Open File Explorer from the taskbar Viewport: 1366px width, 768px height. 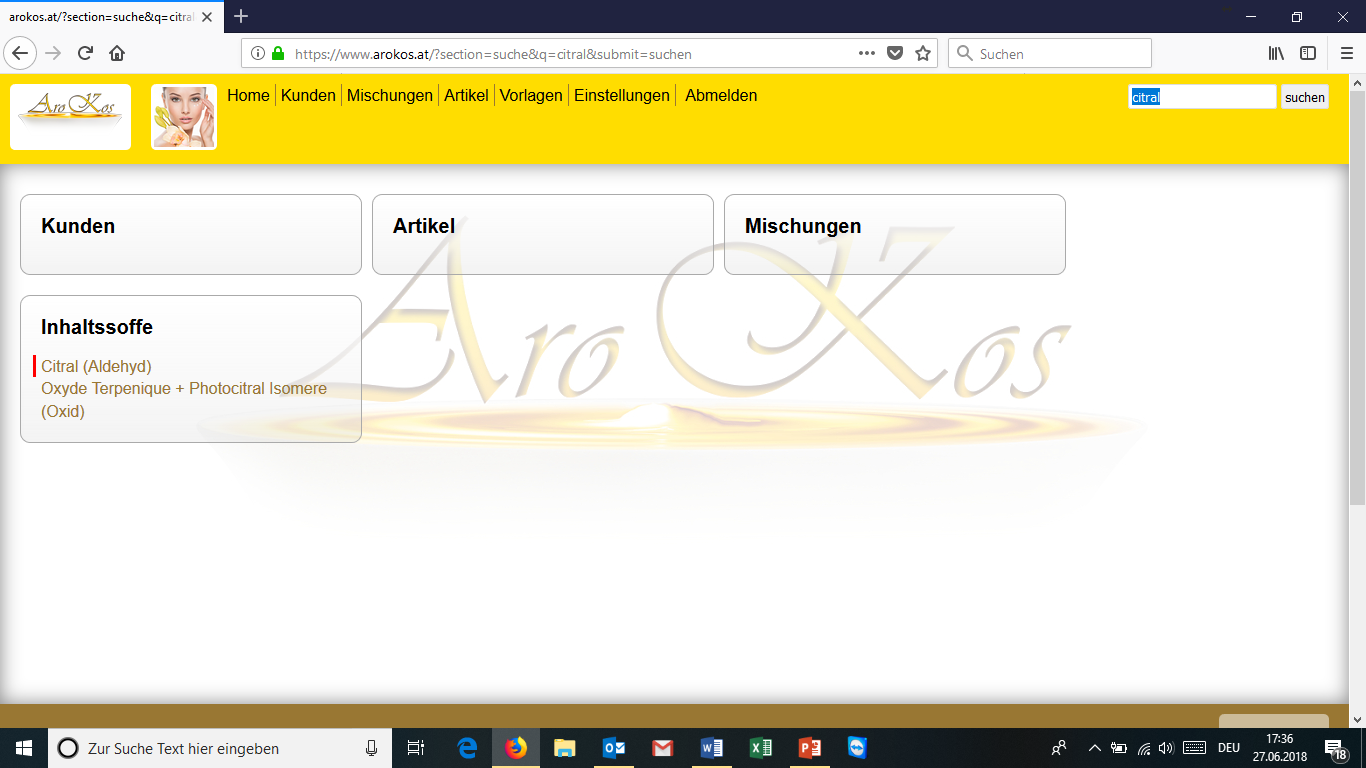click(x=565, y=748)
